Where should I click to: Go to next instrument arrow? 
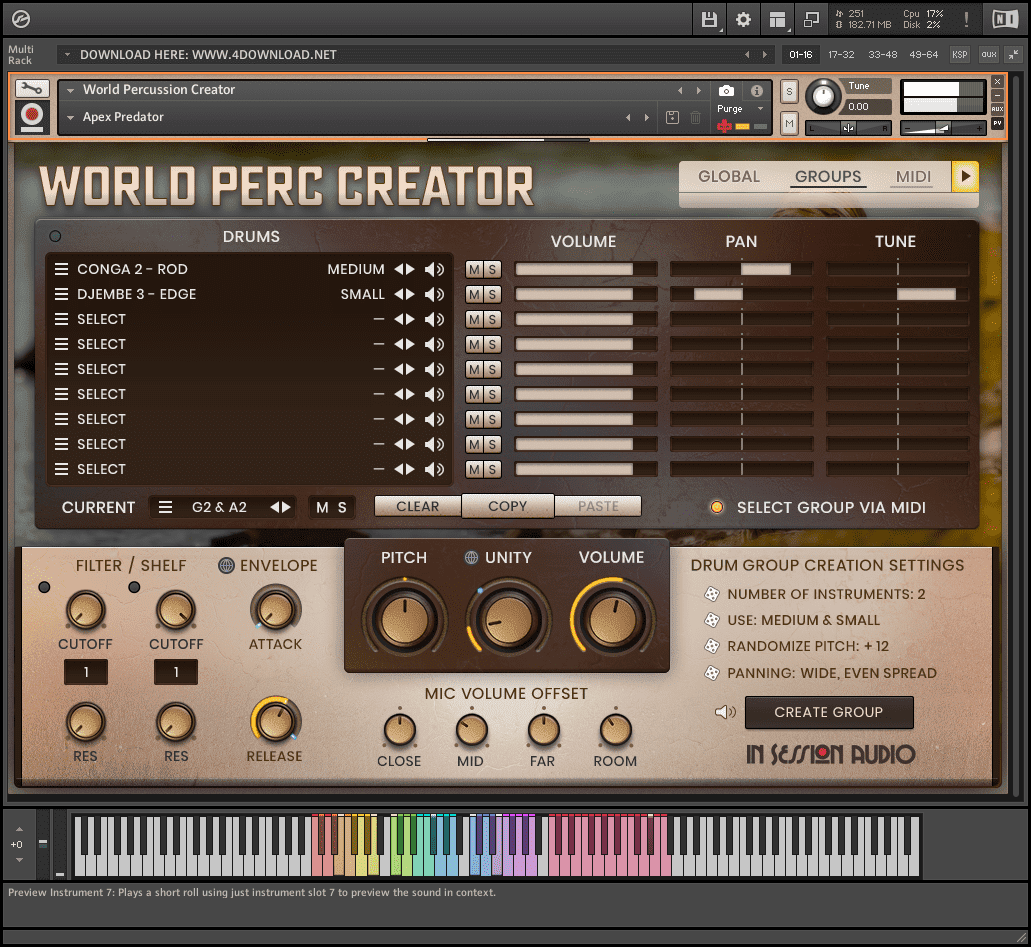(698, 91)
